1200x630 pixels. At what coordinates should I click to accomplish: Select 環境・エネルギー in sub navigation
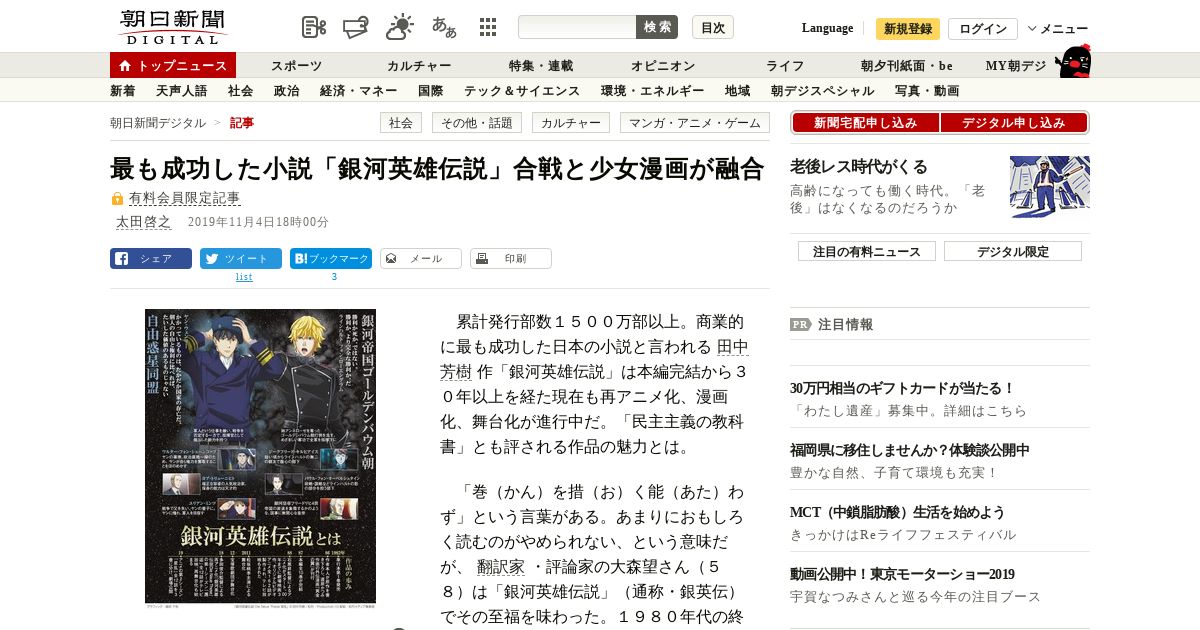point(652,91)
